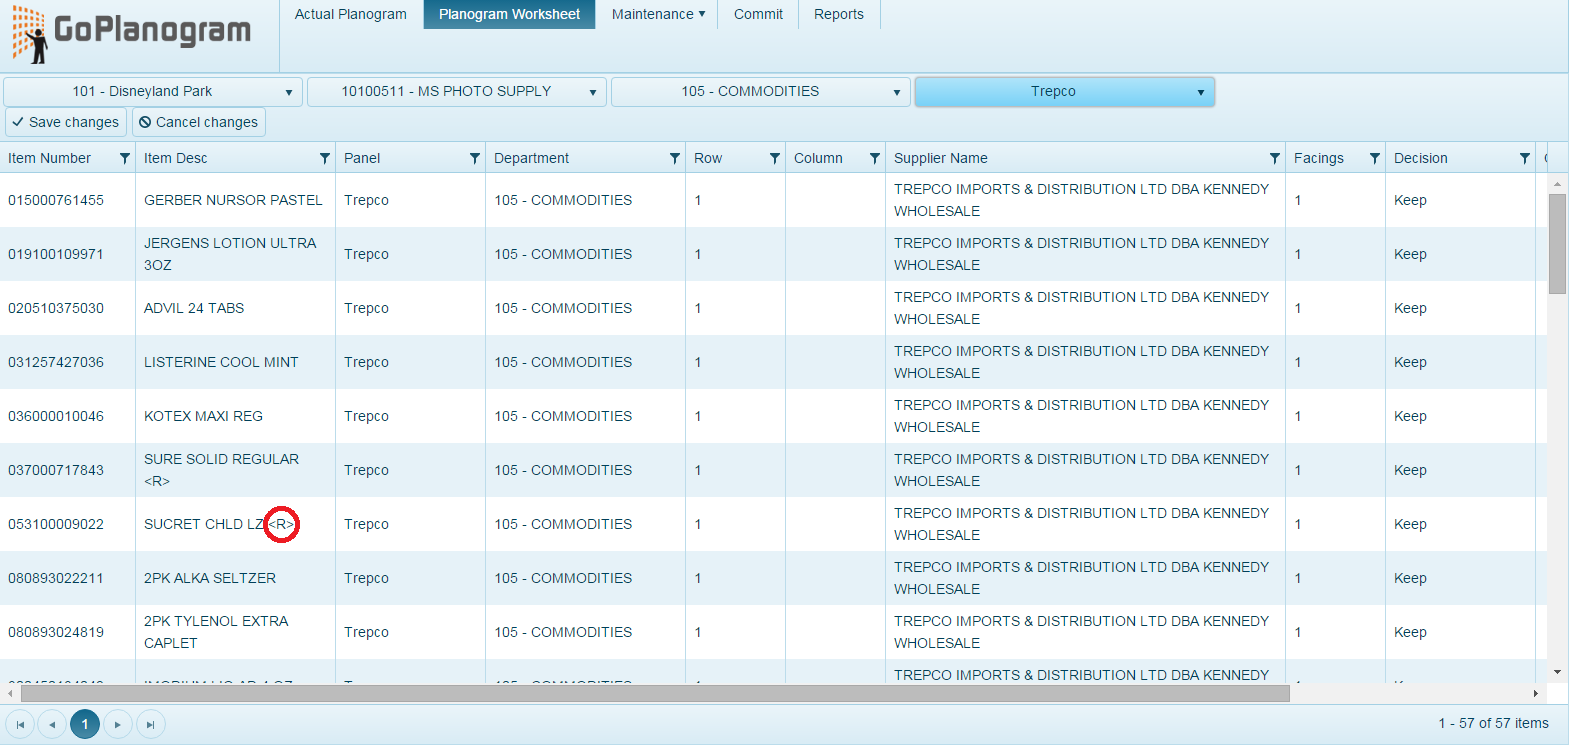Open filter for Item Desc column
The image size is (1569, 747).
pyautogui.click(x=324, y=158)
